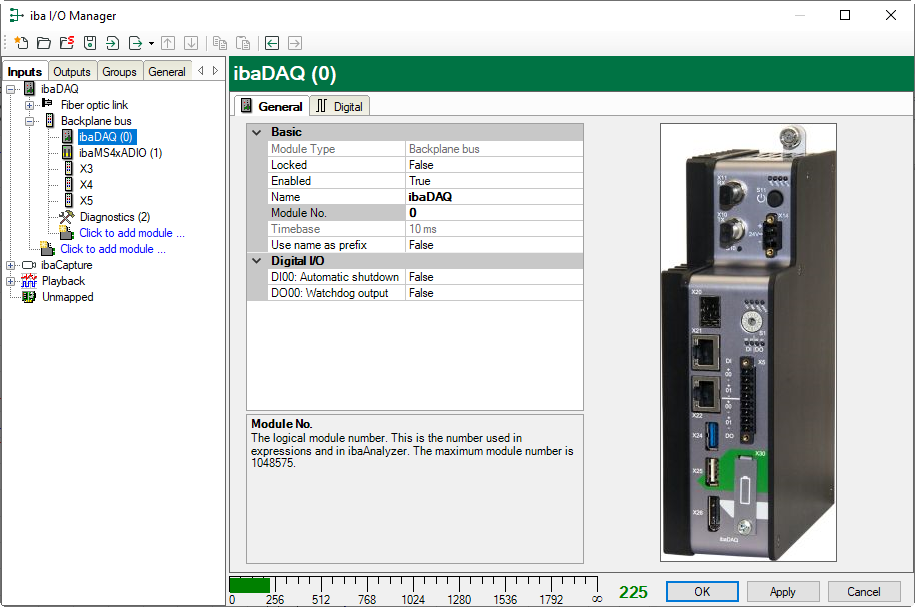Screen dimensions: 915x607
Task: Open a configuration with the folder icon
Action: [44, 43]
